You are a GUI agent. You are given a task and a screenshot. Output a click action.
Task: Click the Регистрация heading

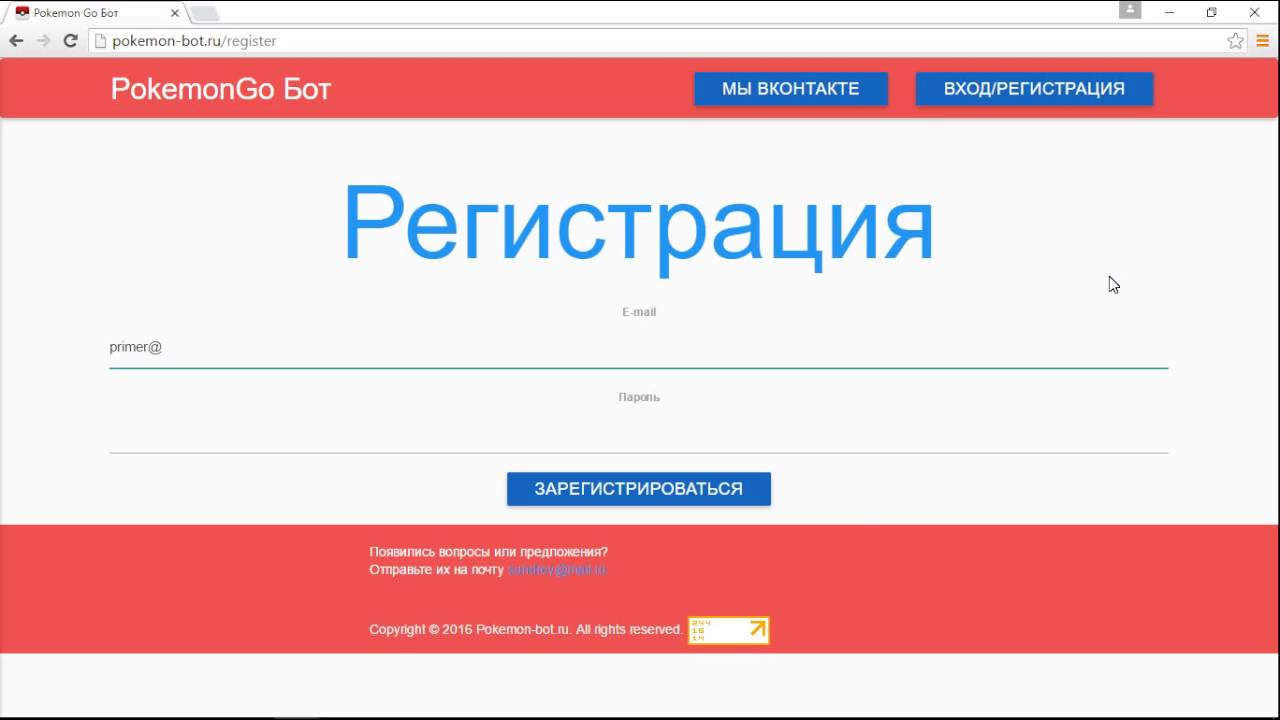pyautogui.click(x=639, y=226)
